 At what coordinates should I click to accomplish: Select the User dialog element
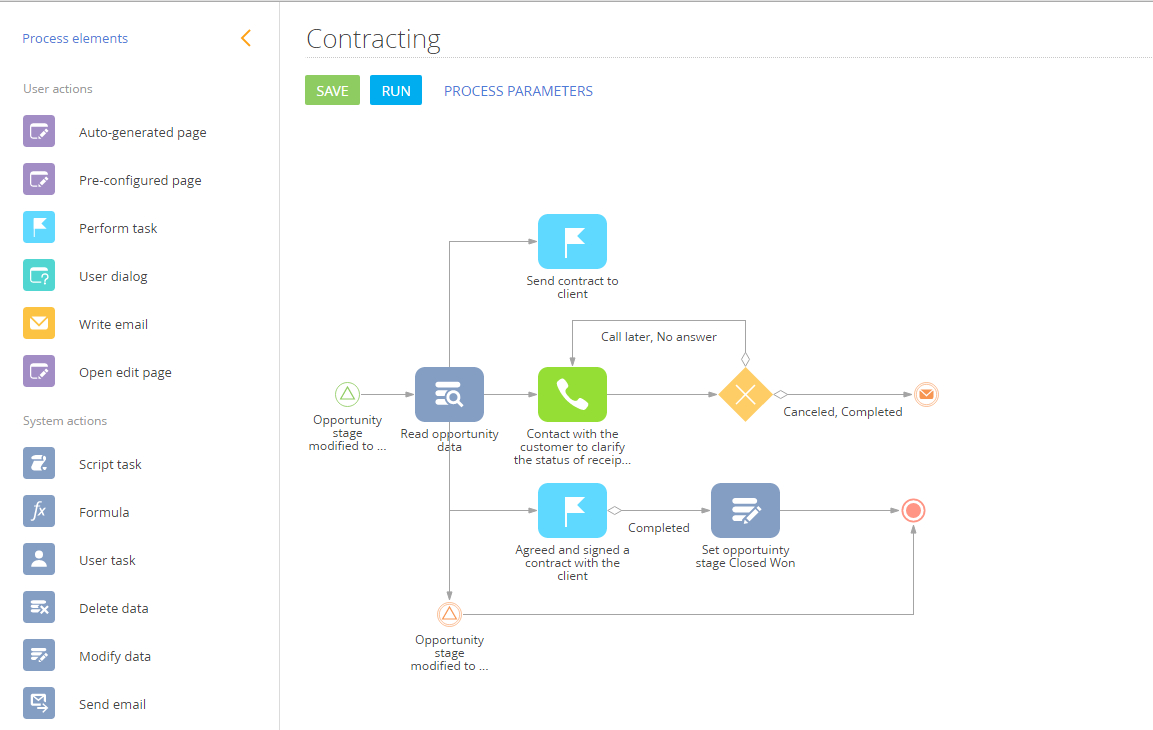[111, 275]
